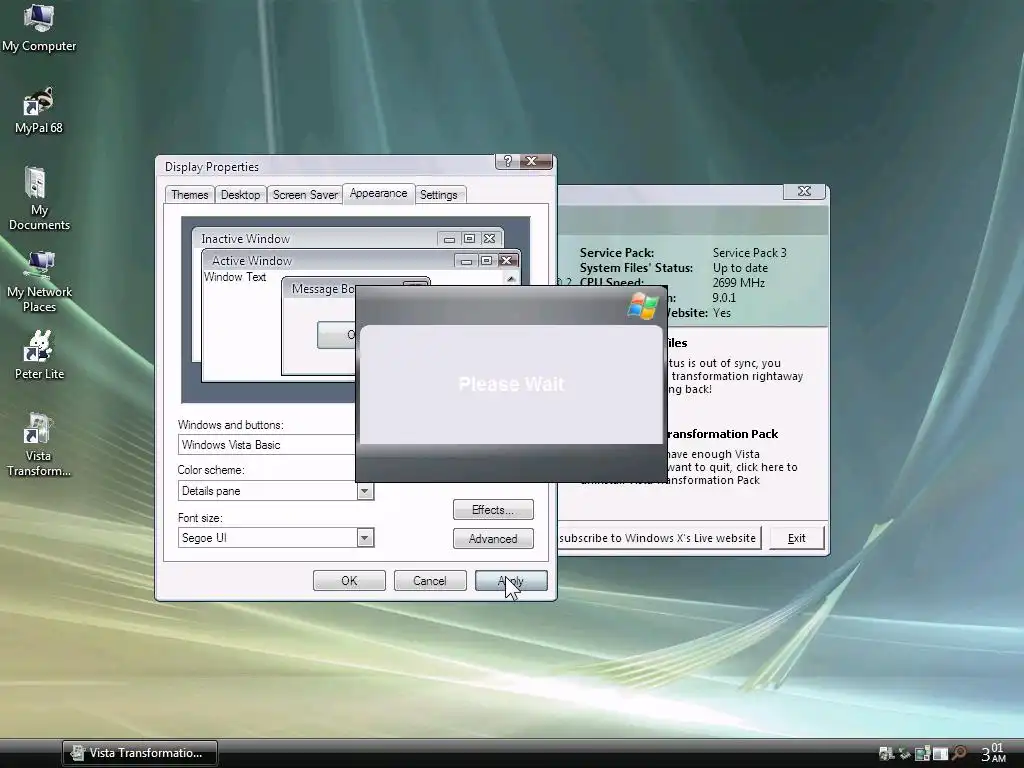Screen dimensions: 1024x768
Task: Click the Vista Transformation taskbar button
Action: pos(140,753)
